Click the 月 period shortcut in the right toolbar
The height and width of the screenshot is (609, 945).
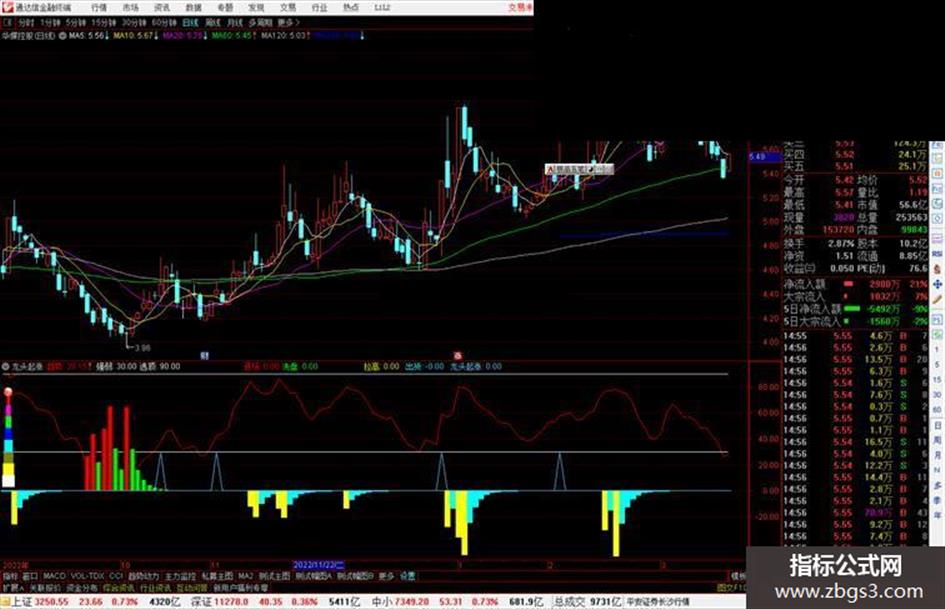[937, 456]
